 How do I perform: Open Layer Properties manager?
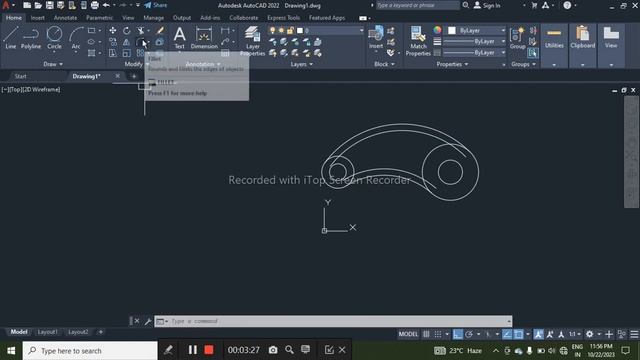253,41
